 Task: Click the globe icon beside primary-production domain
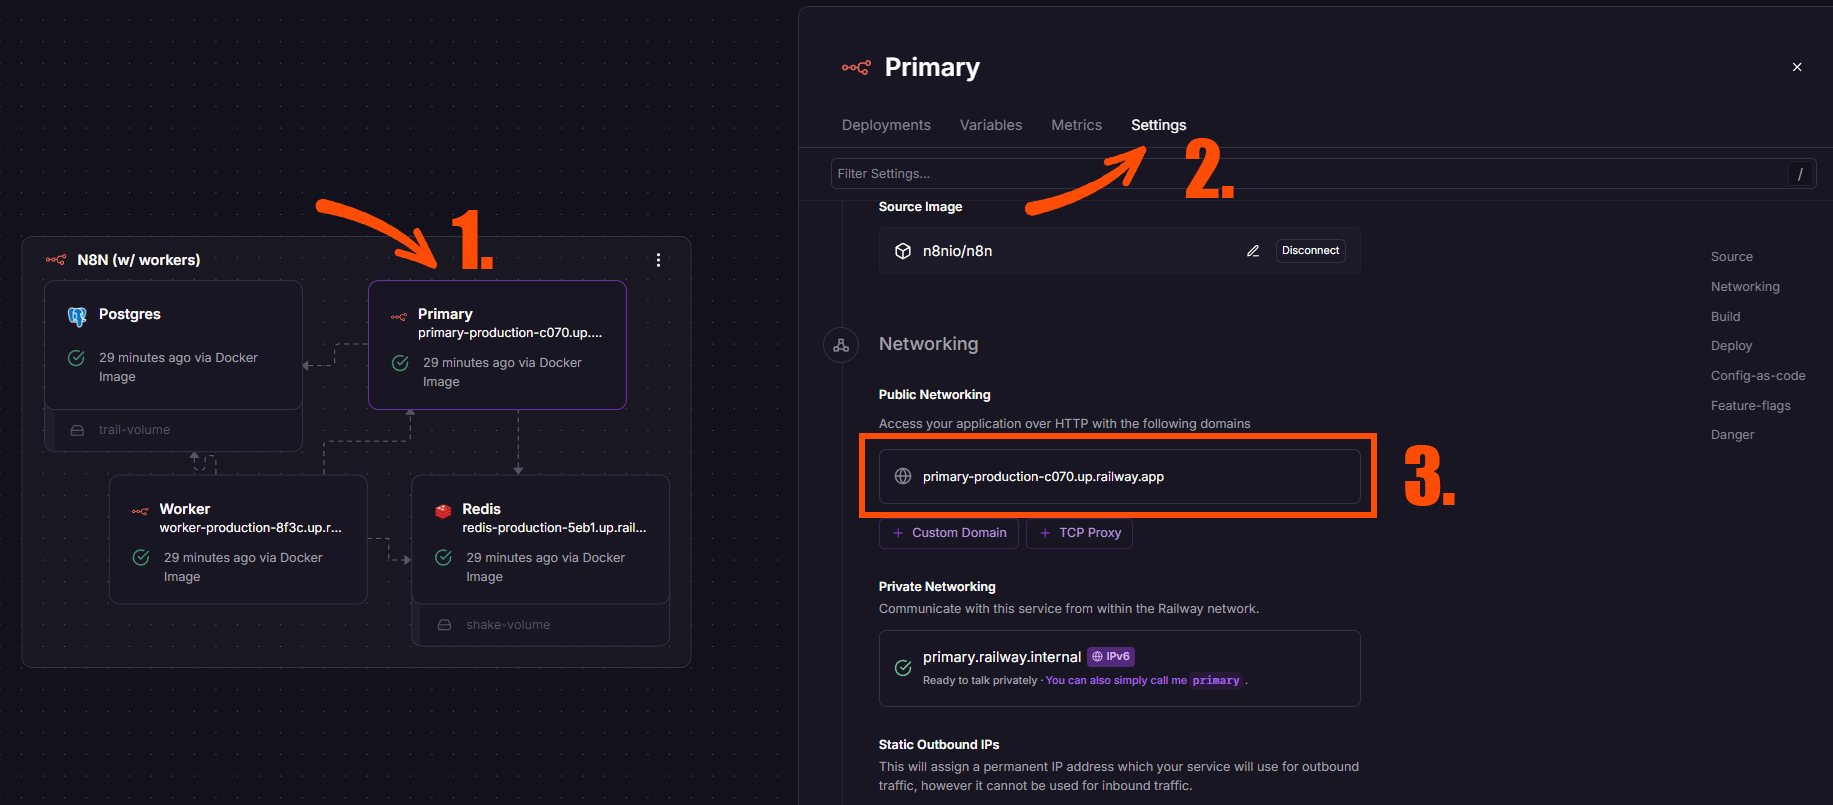[903, 476]
